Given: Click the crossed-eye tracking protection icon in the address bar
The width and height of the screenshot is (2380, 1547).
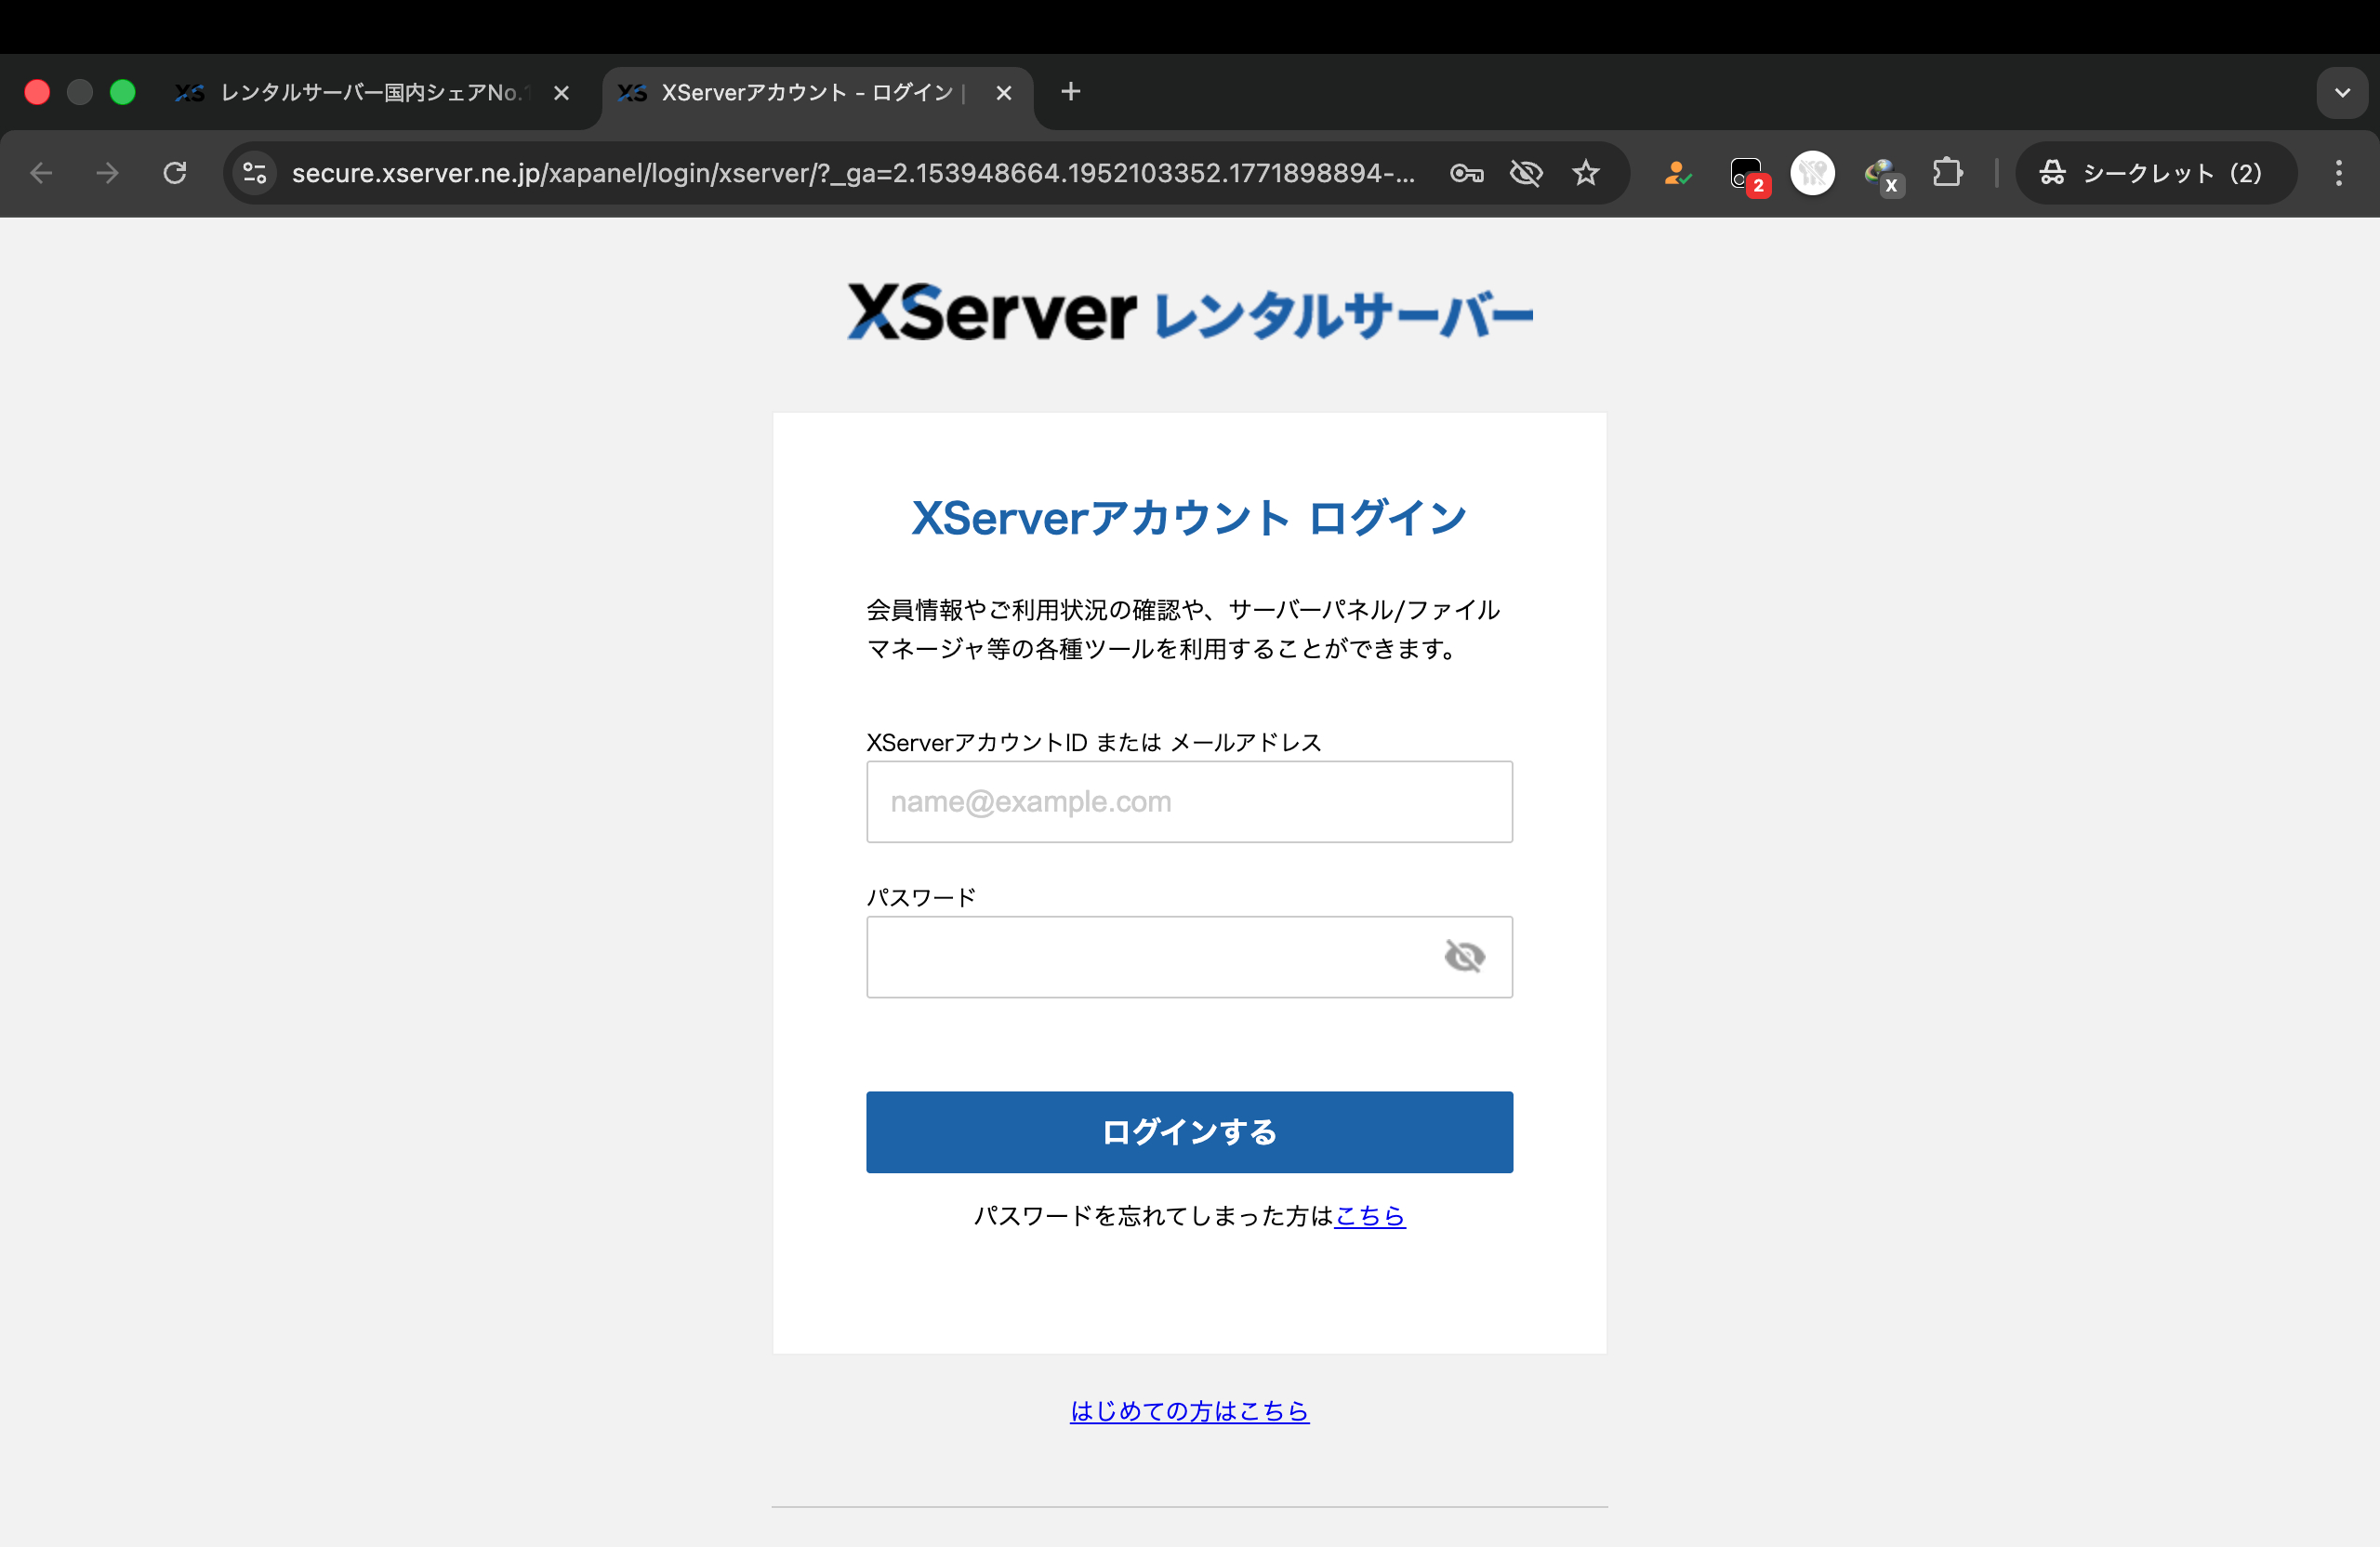Looking at the screenshot, I should [1526, 173].
